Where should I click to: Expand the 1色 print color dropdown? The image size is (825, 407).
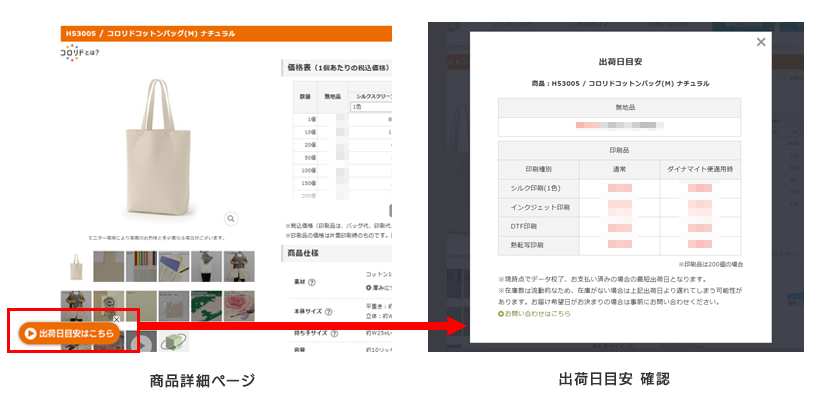pos(367,105)
